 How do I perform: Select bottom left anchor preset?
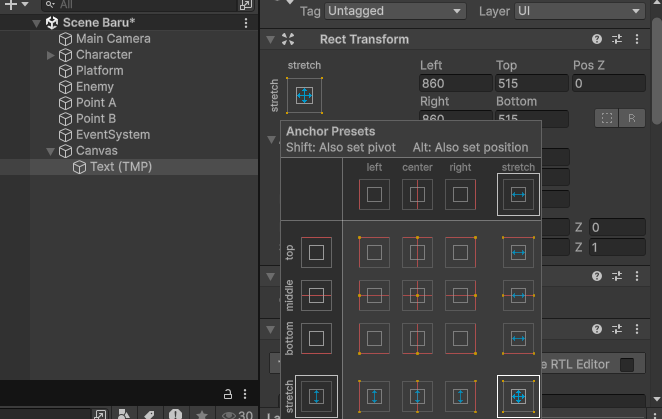(x=374, y=339)
